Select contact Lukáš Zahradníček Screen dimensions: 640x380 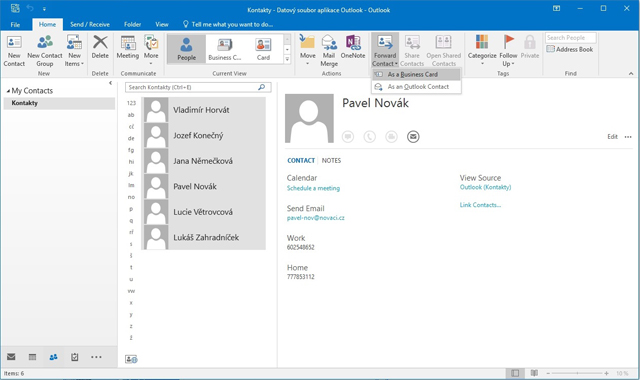[204, 237]
